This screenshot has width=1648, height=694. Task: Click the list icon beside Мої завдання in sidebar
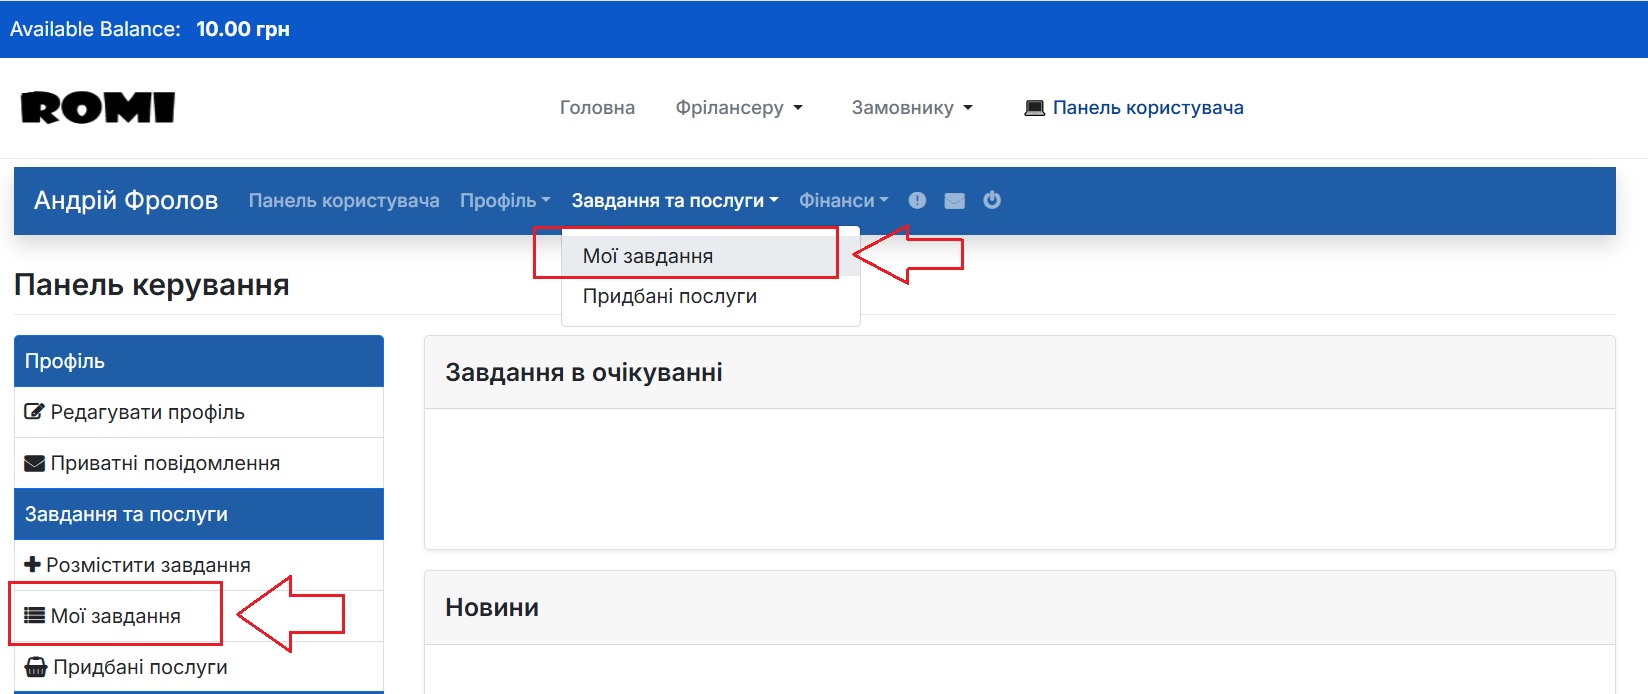tap(34, 616)
